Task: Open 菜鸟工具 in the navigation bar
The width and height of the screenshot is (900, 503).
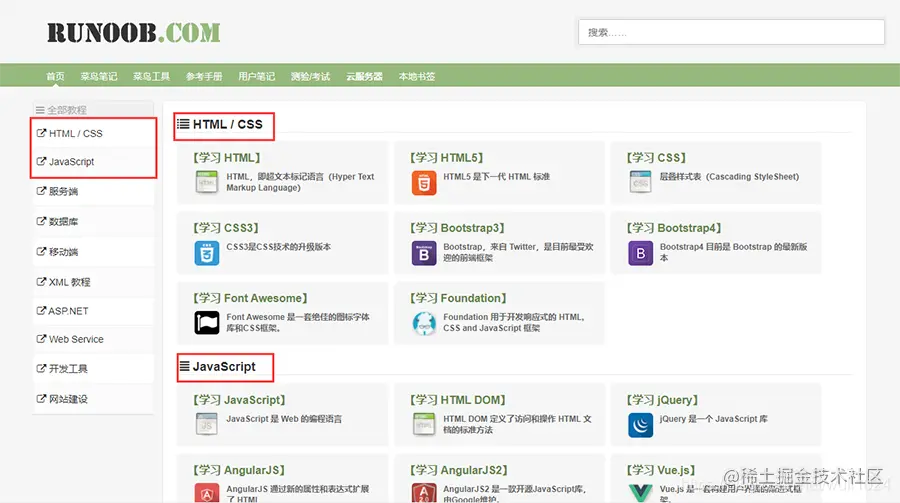Action: [x=152, y=76]
